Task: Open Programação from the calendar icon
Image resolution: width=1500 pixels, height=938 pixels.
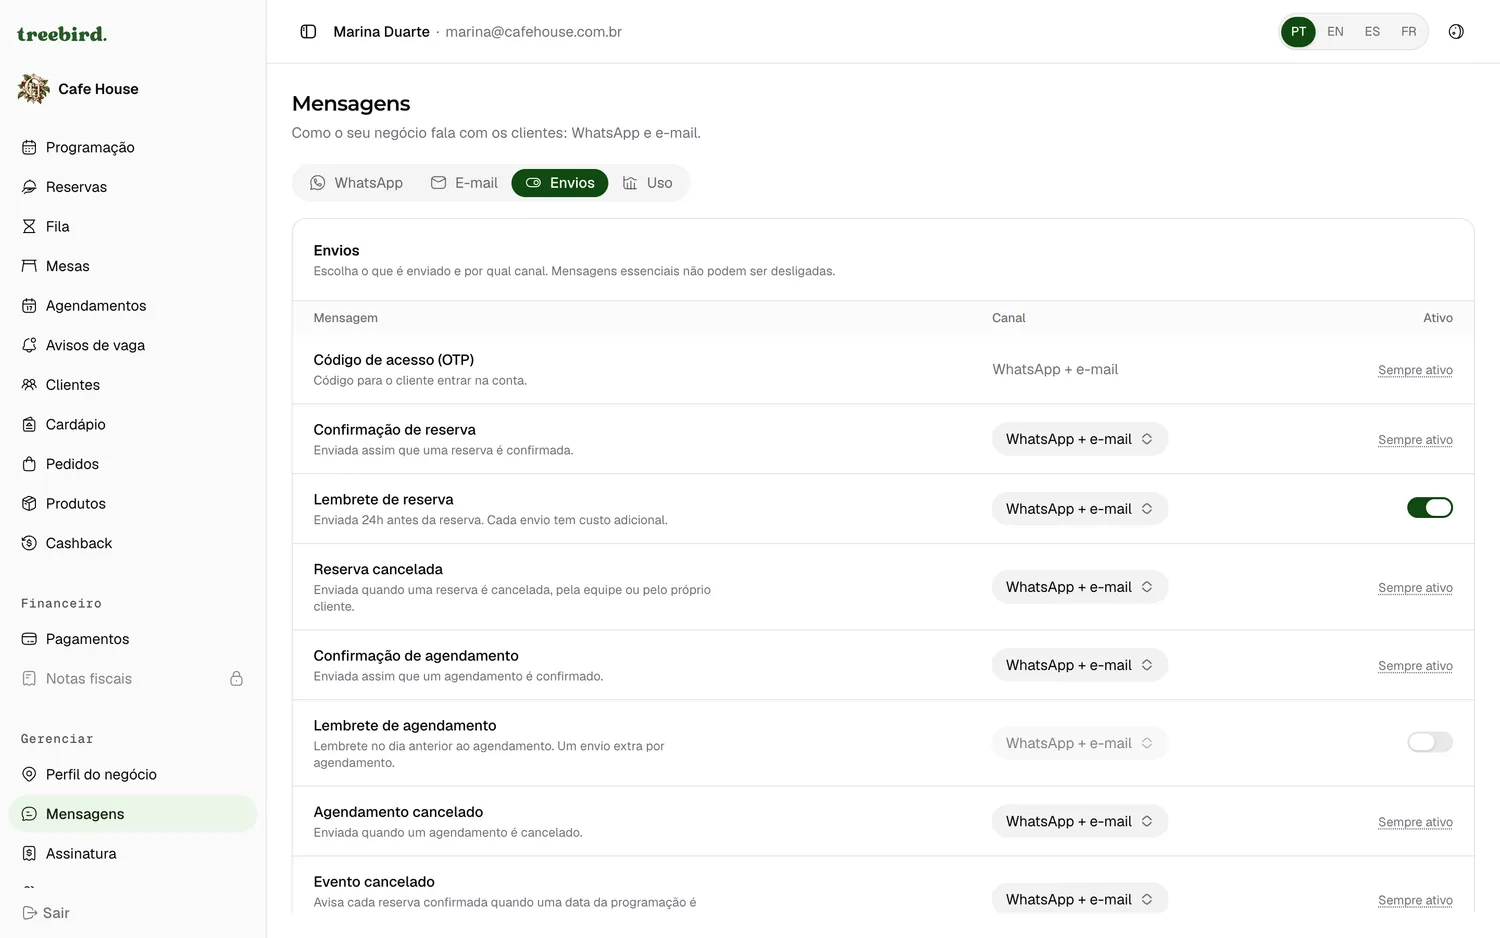Action: tap(29, 147)
